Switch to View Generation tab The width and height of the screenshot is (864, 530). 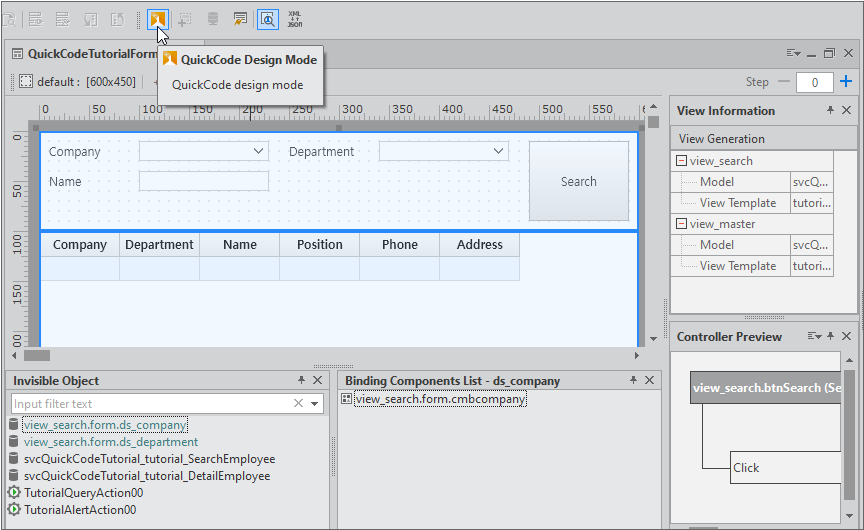722,139
